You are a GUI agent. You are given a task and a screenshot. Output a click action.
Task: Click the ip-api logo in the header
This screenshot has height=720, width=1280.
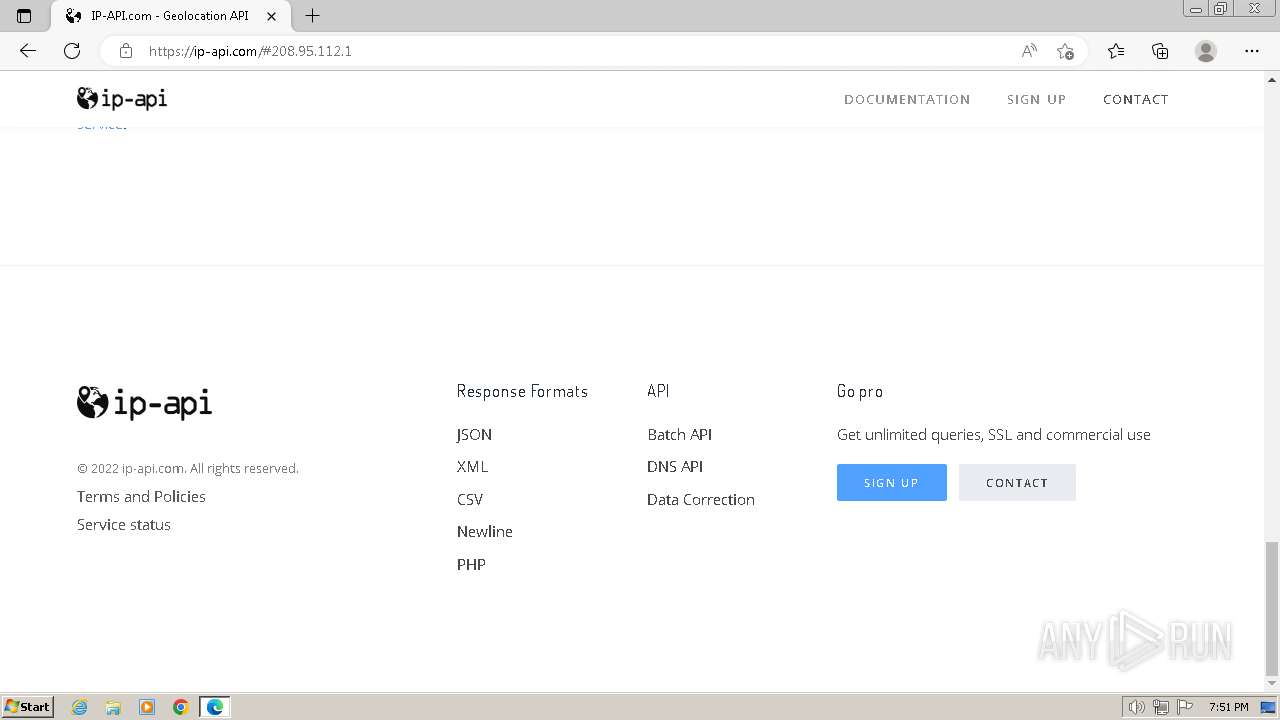point(122,98)
